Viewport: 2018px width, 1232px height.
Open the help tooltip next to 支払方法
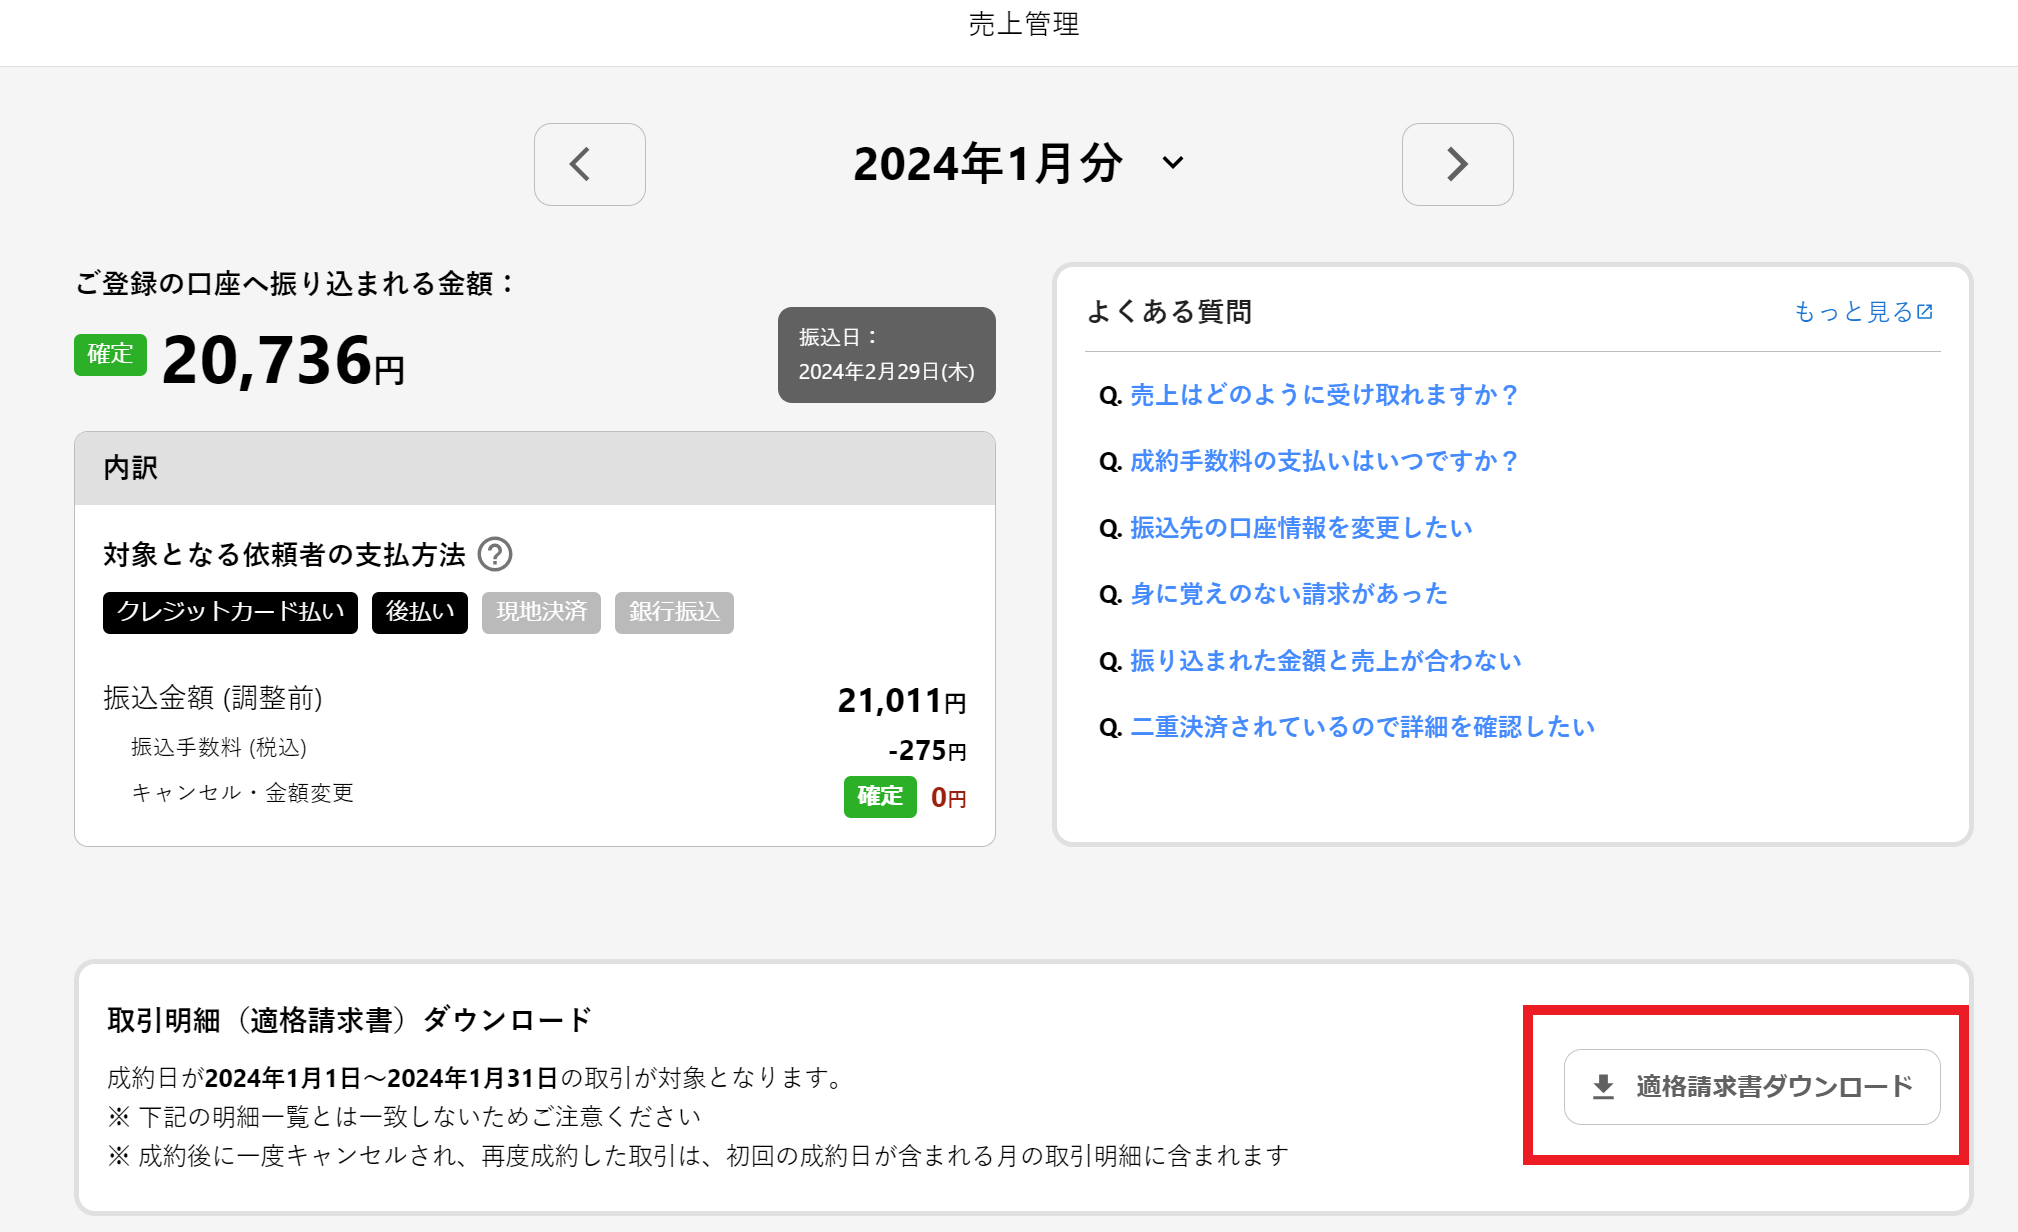pos(497,554)
